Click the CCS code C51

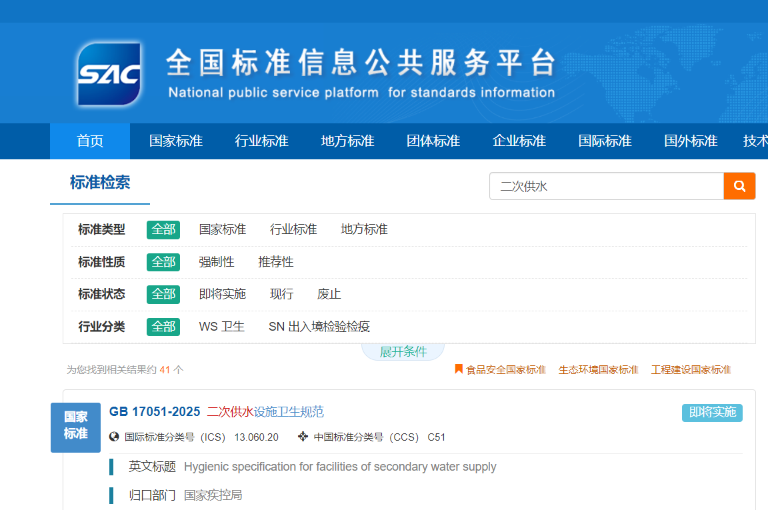pyautogui.click(x=436, y=437)
